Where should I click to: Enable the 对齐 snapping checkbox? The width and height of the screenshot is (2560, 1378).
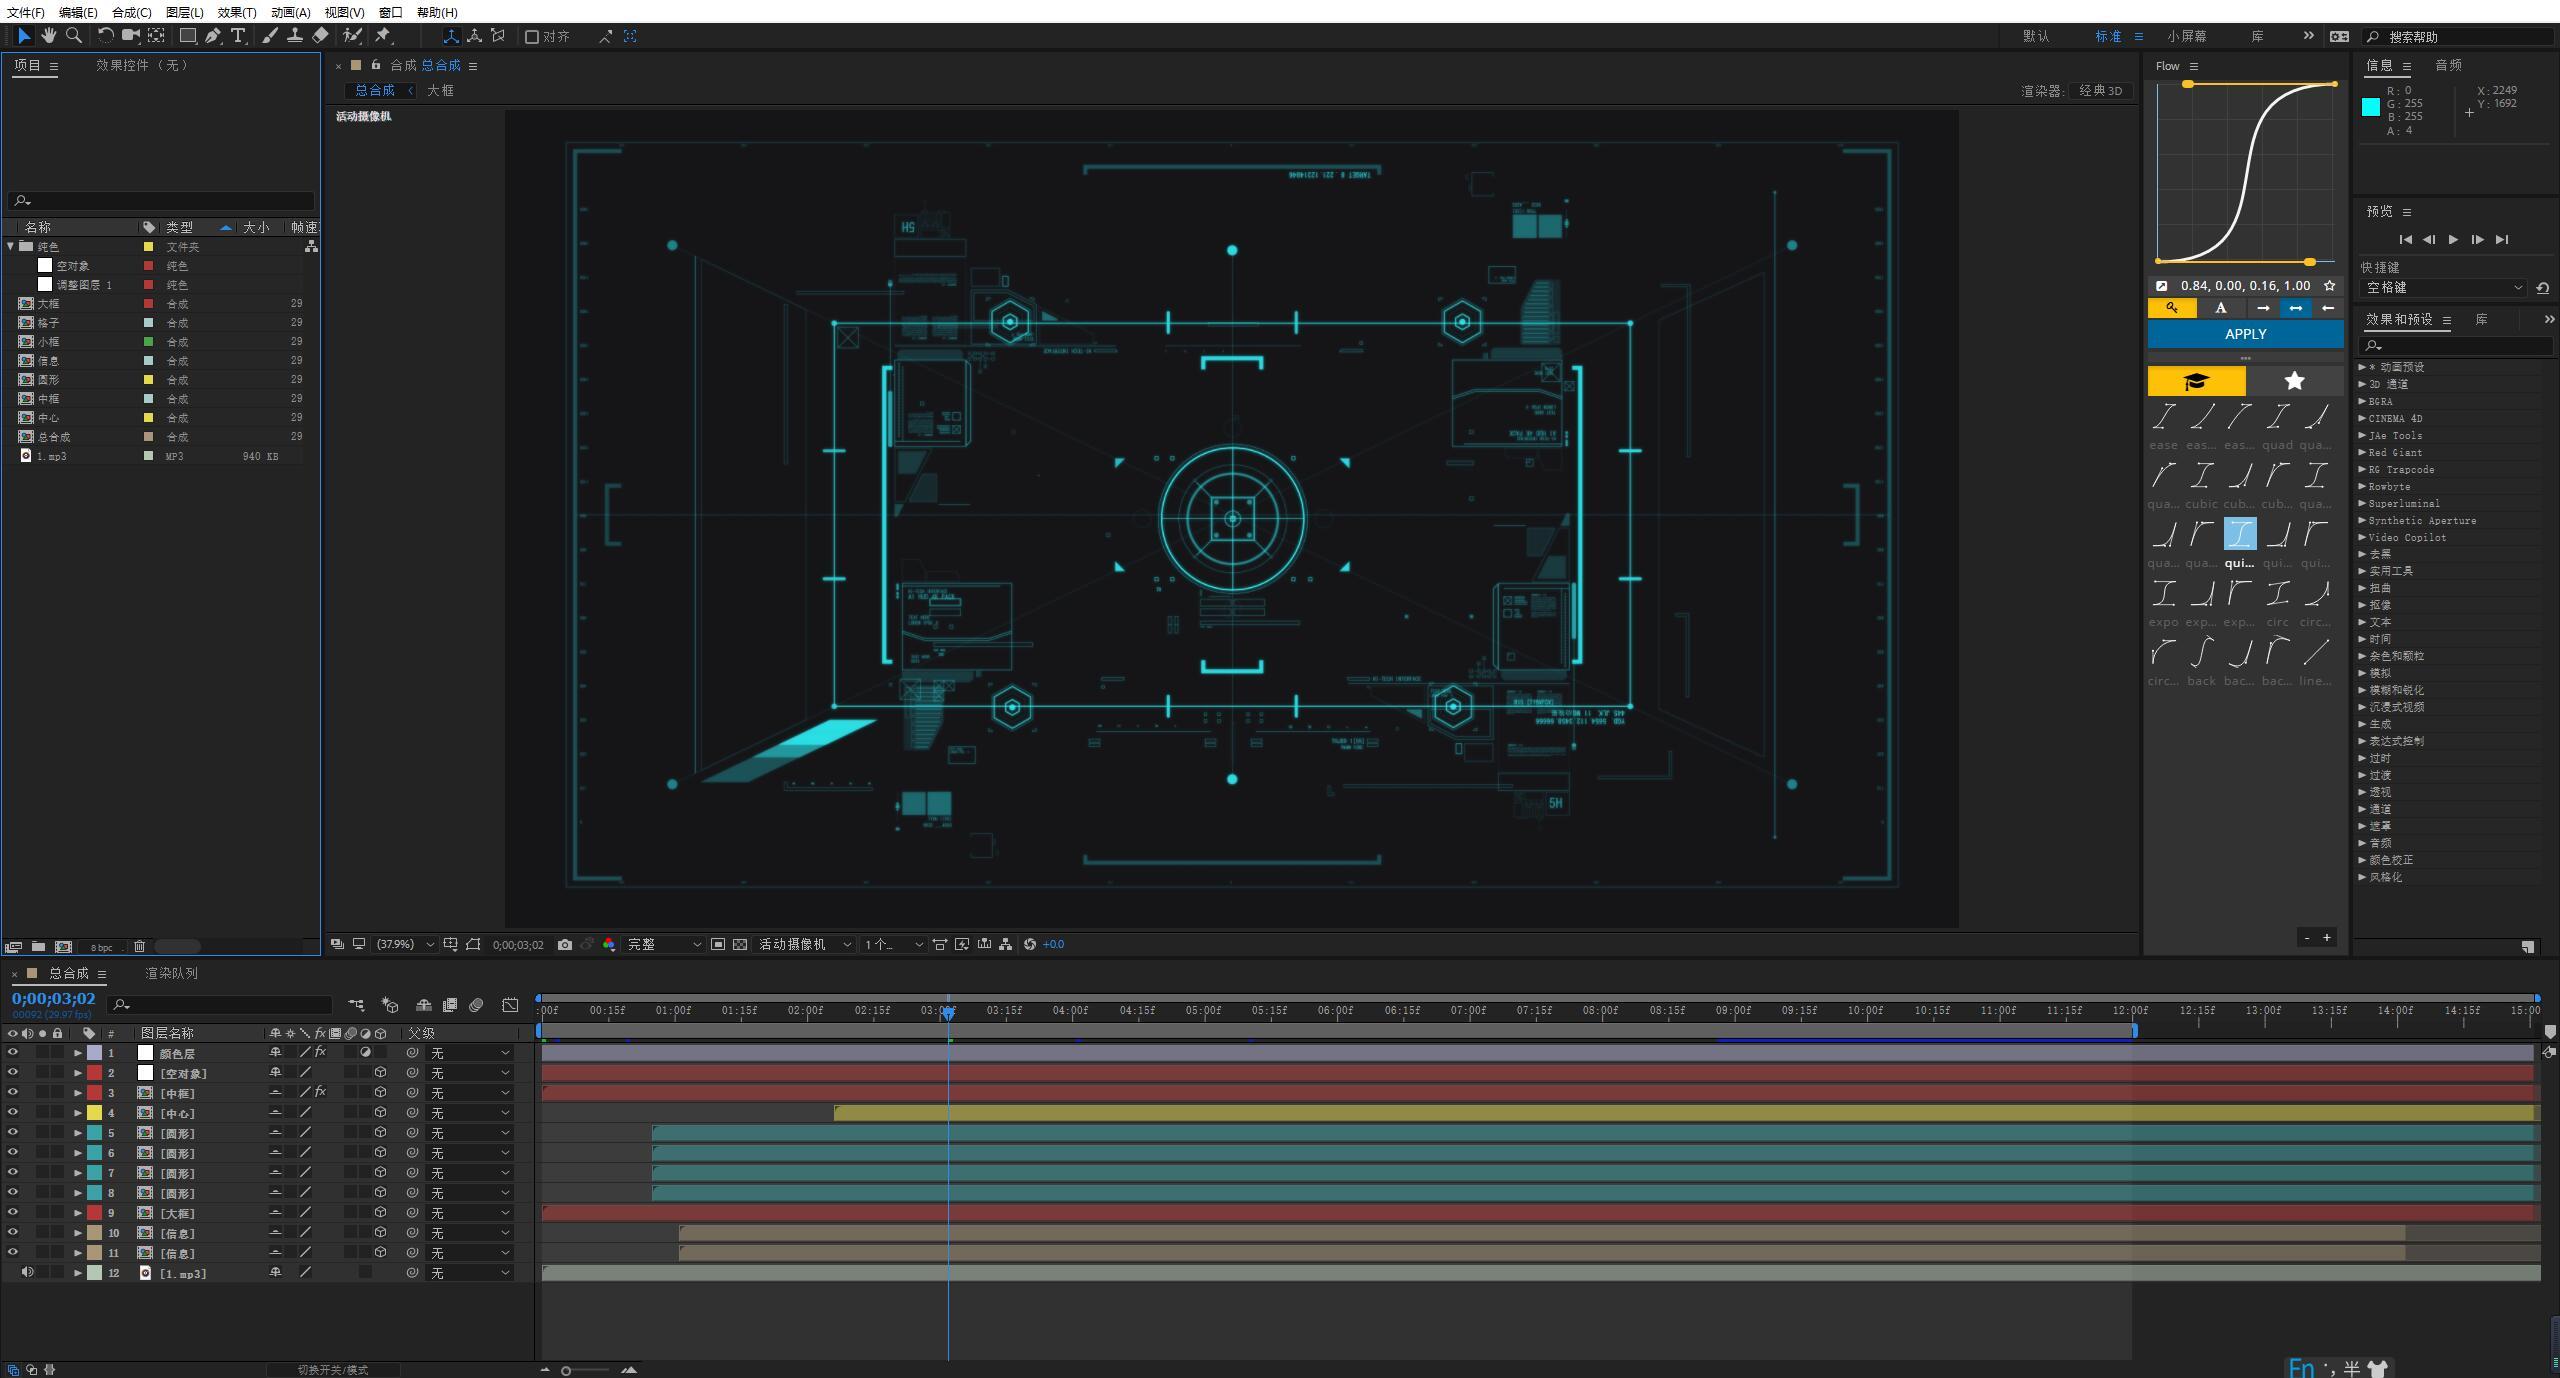tap(532, 37)
